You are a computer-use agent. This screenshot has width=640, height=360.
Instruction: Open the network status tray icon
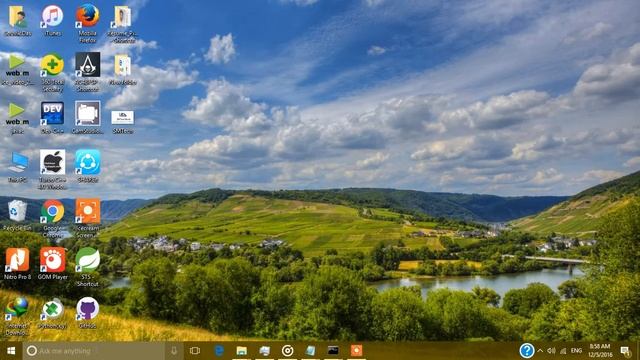563,351
